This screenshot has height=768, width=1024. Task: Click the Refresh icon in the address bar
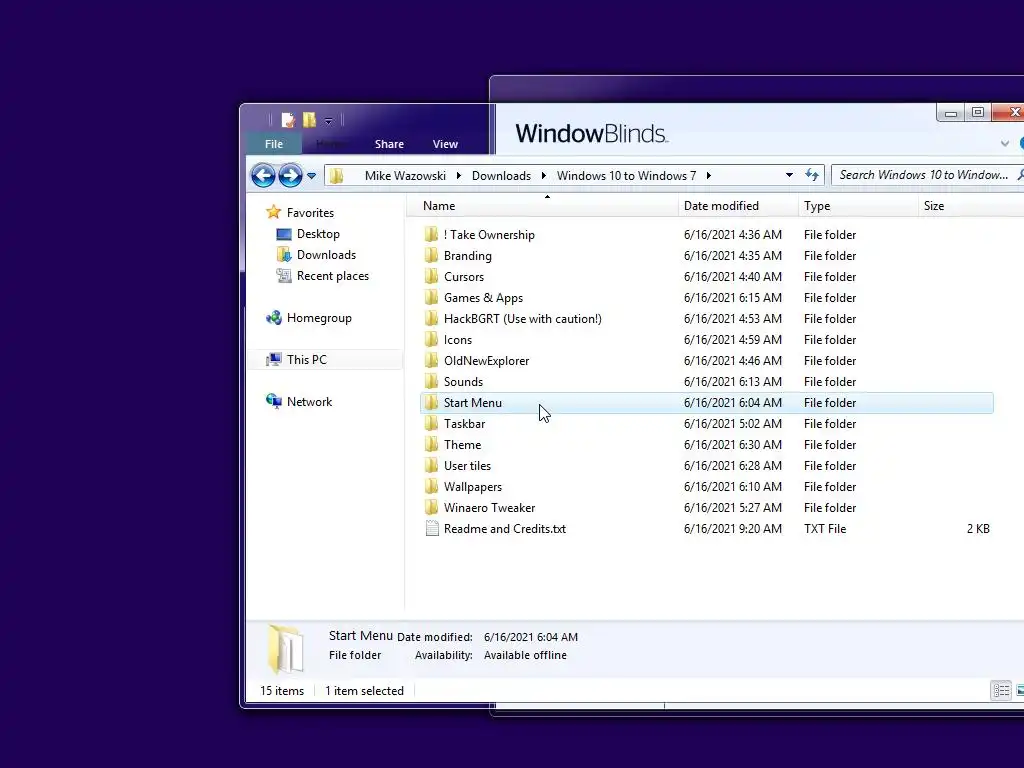point(812,175)
